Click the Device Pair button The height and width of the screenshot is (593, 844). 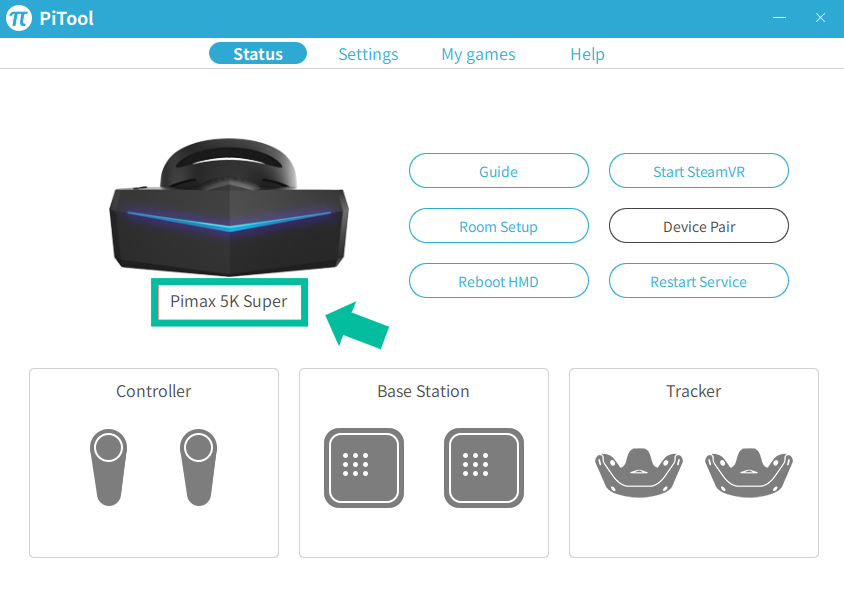tap(699, 225)
